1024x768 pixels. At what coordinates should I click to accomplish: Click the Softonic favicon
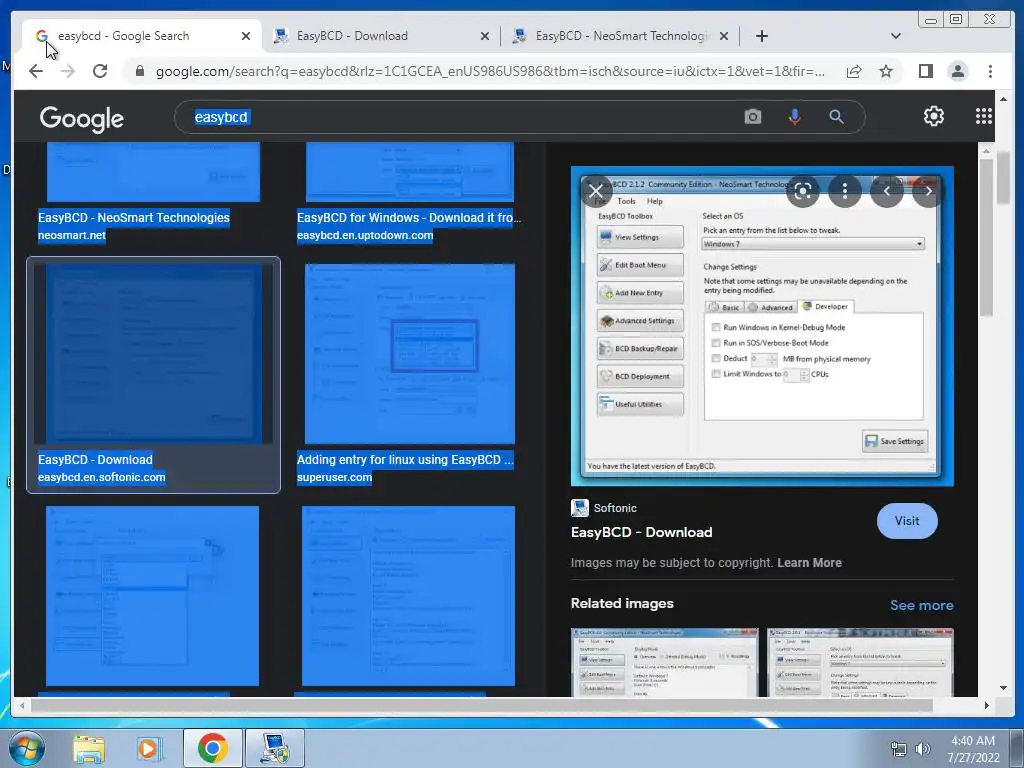coord(579,507)
